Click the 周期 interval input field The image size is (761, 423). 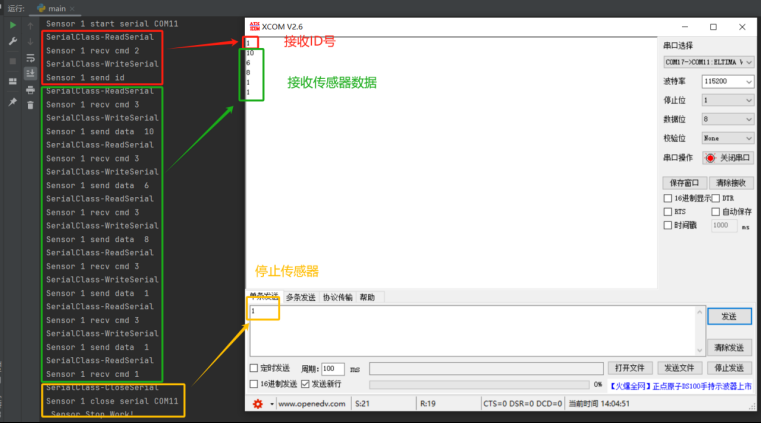point(332,369)
